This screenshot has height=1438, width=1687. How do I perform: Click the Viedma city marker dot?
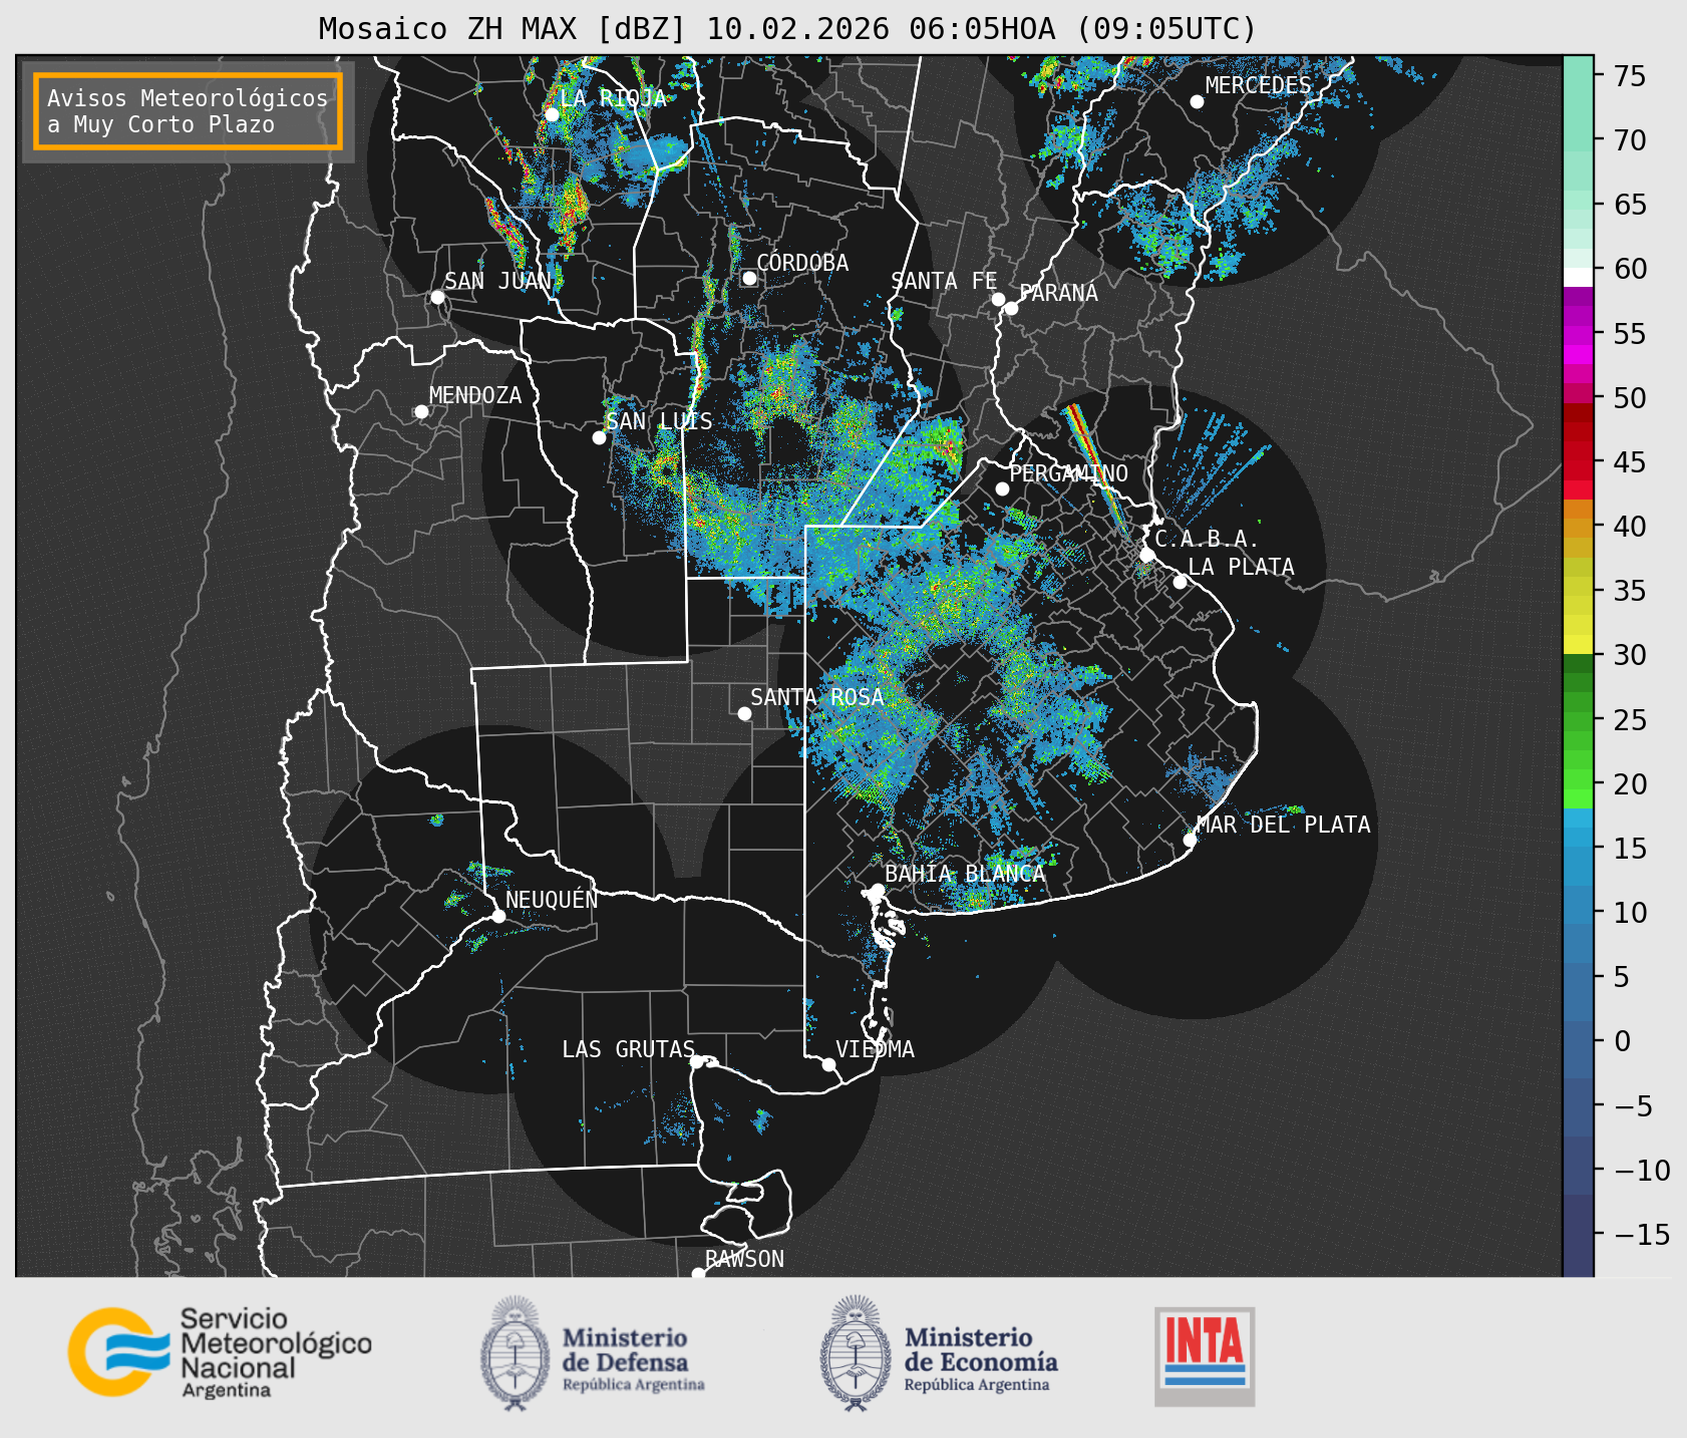coord(829,1064)
